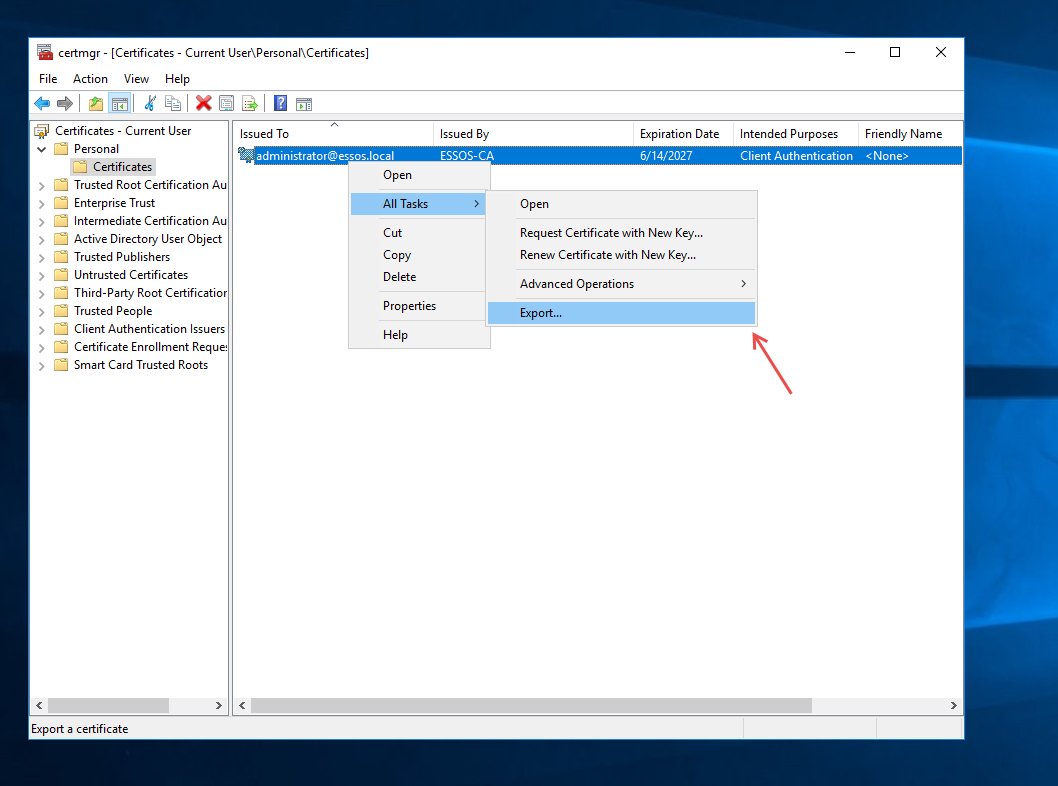This screenshot has height=786, width=1058.
Task: Open Properties via toolbar icon
Action: [x=226, y=104]
